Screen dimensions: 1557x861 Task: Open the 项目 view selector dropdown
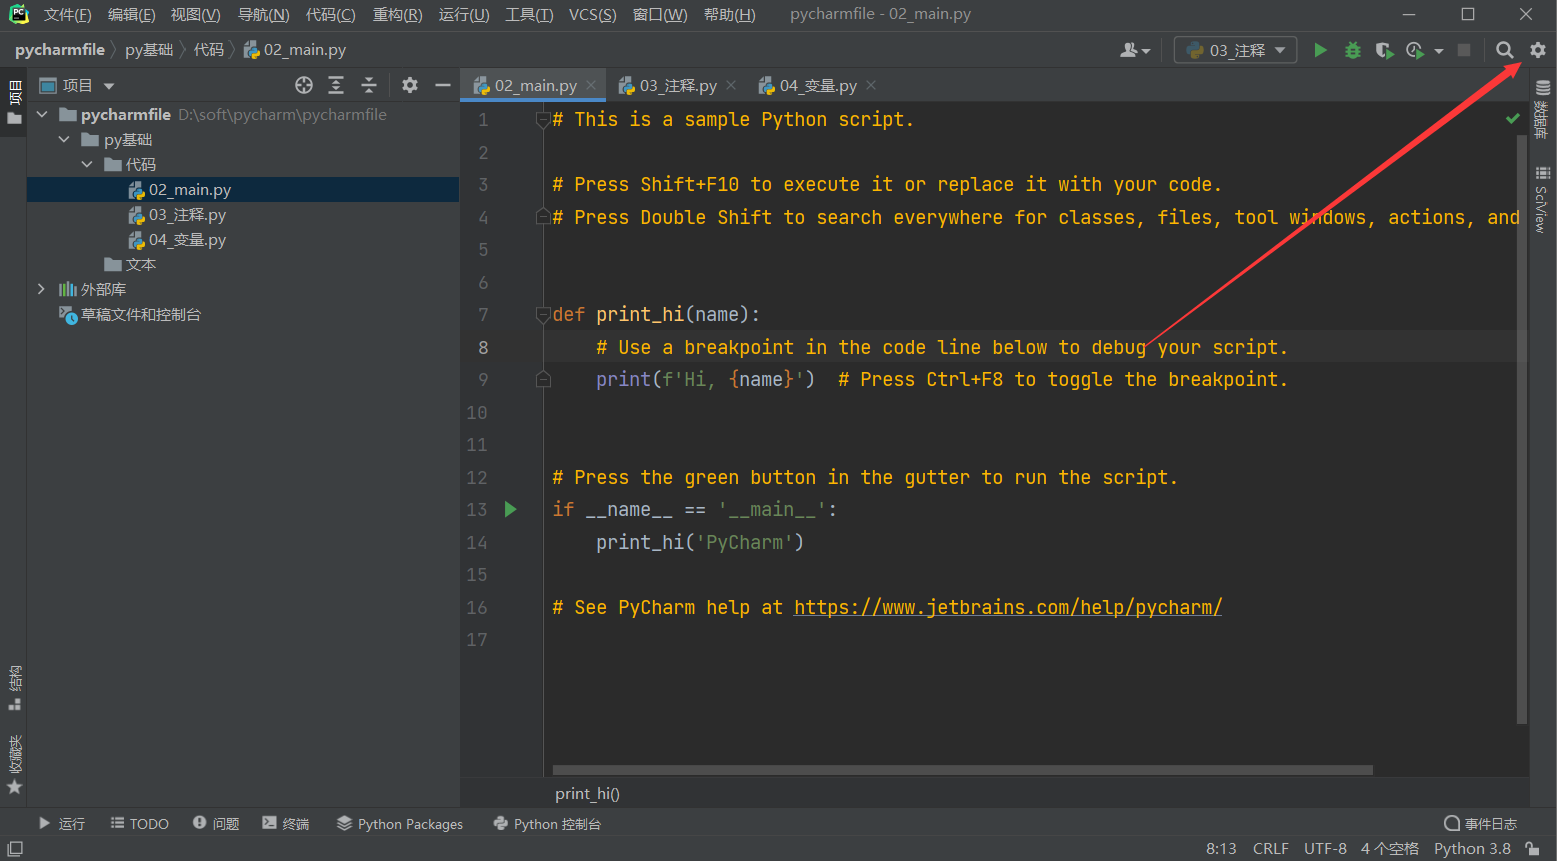pyautogui.click(x=77, y=85)
